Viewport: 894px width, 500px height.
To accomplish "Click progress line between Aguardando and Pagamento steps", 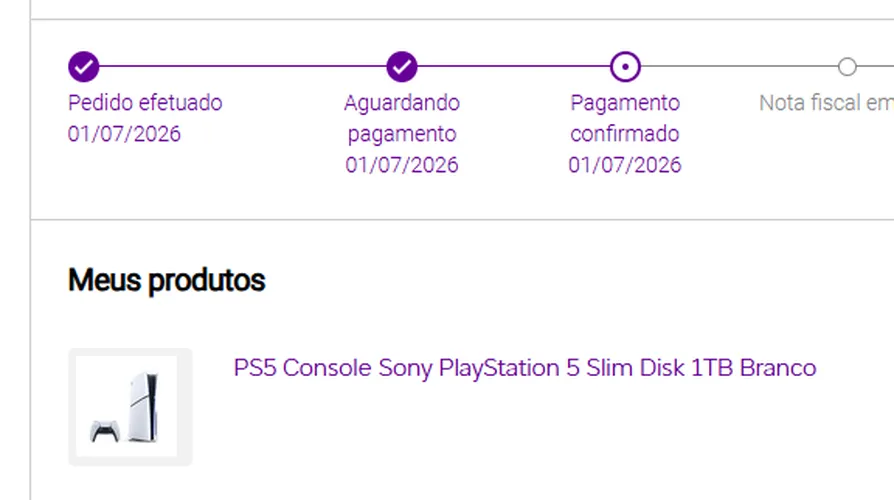I will pos(514,66).
